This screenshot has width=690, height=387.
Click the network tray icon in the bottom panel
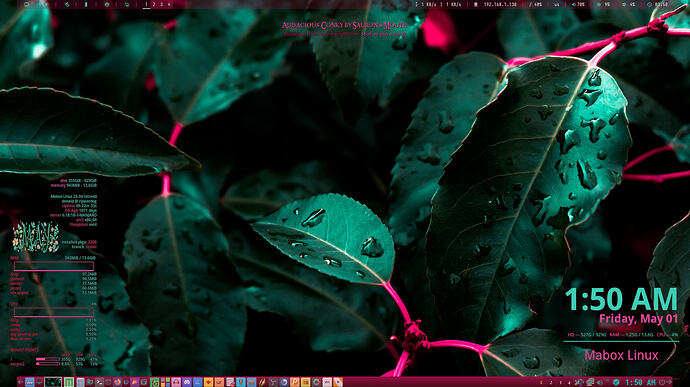[x=590, y=382]
